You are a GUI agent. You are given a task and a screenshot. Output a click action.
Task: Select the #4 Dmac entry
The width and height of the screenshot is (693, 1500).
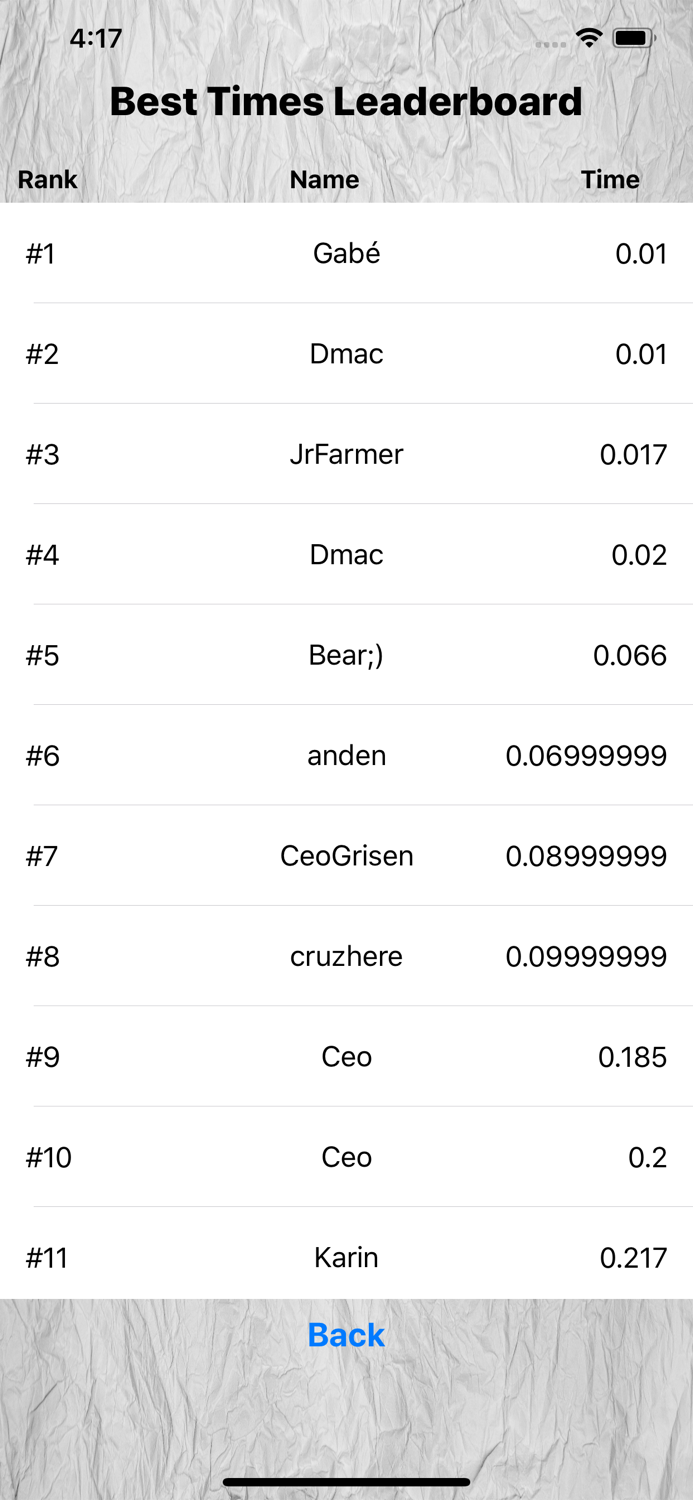point(346,555)
